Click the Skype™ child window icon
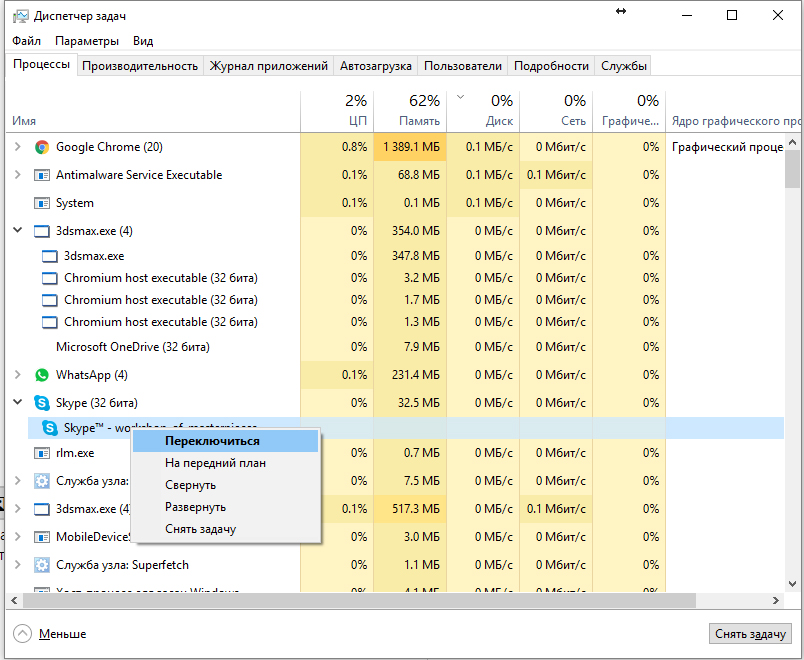Viewport: 804px width, 660px height. [50, 428]
